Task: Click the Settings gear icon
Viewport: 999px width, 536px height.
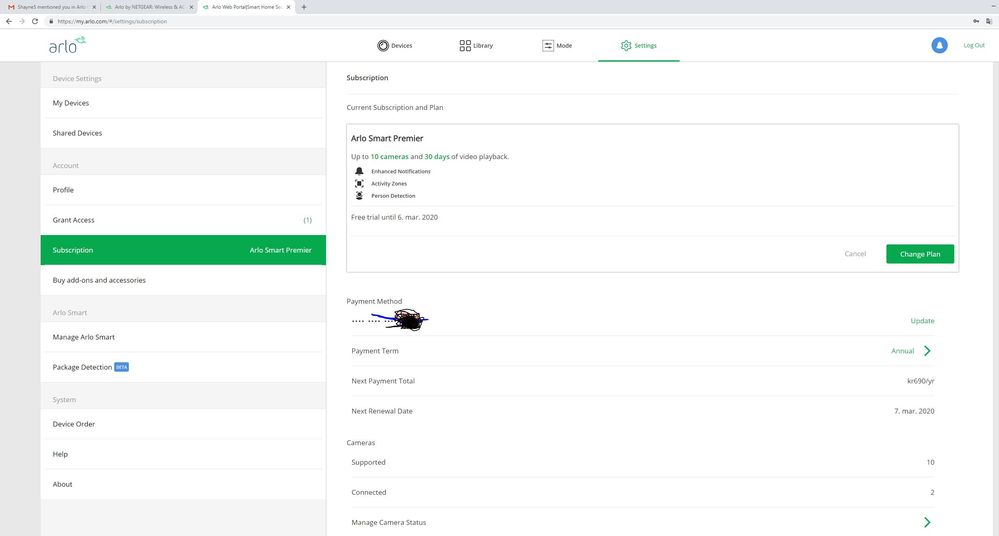Action: tap(626, 45)
